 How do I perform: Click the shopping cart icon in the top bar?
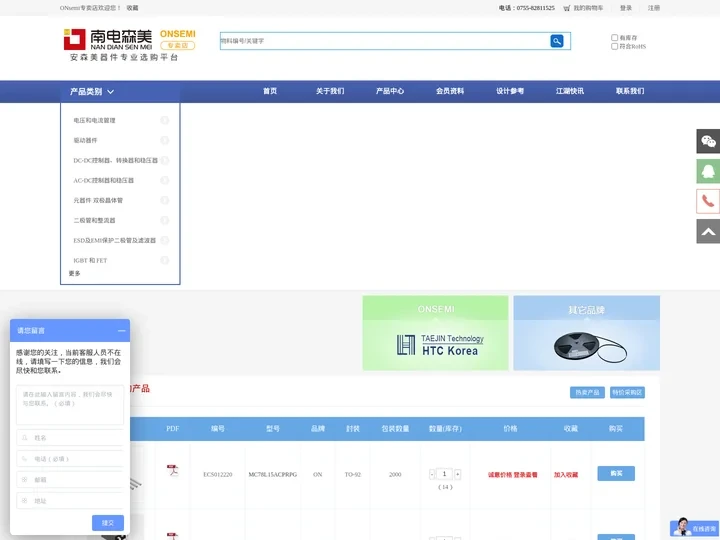coord(567,8)
